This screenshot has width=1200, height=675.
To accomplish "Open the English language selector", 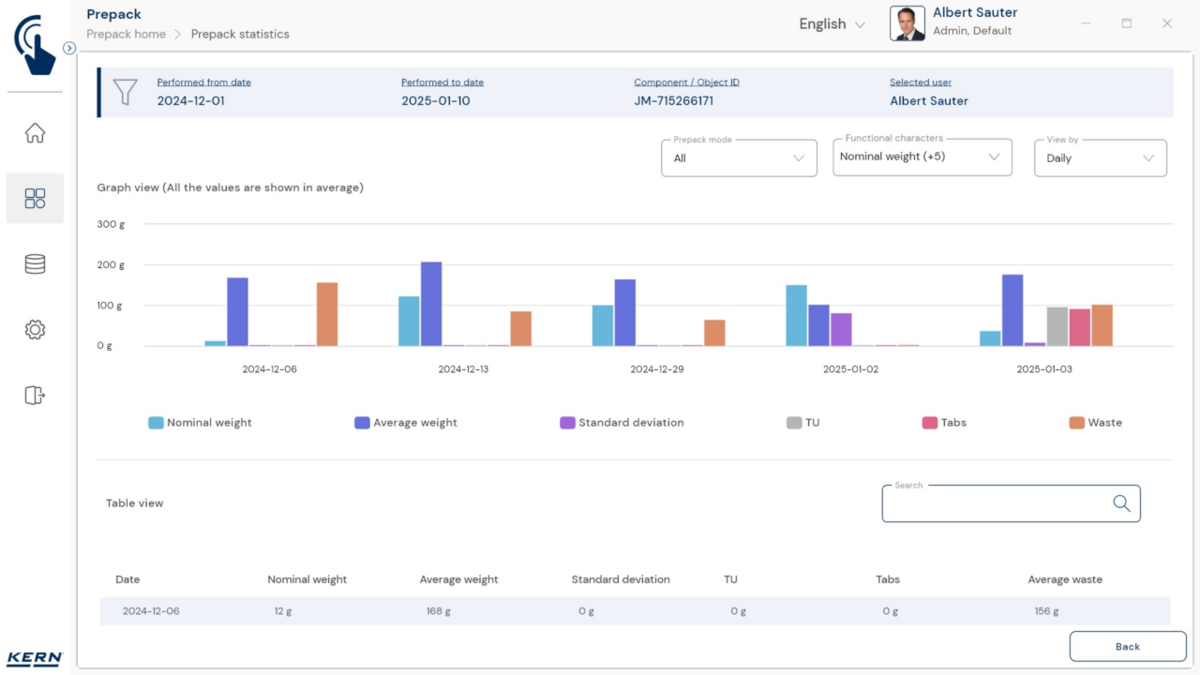I will click(831, 24).
